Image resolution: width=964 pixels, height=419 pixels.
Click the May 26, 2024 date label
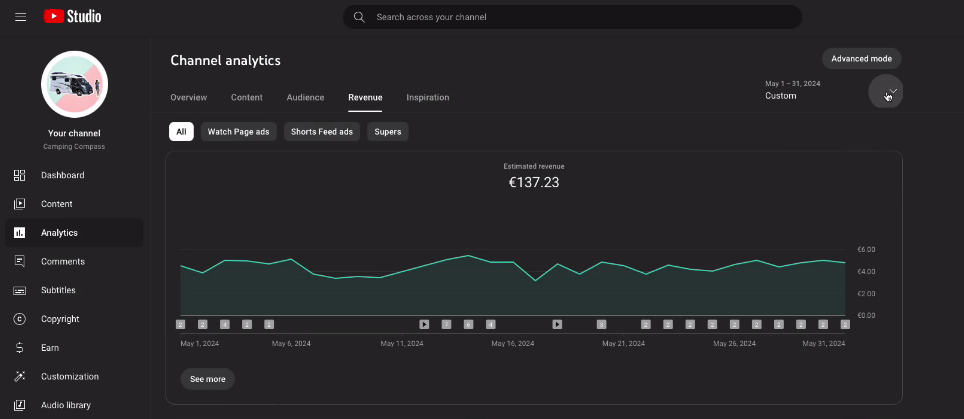click(x=735, y=343)
